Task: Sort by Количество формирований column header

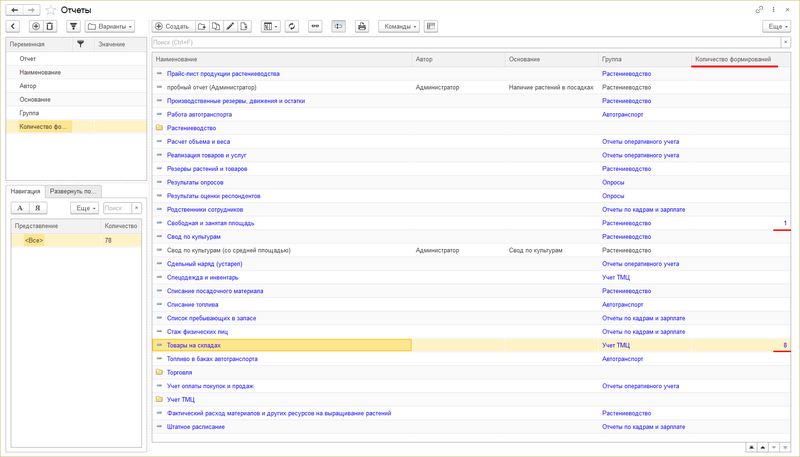Action: pos(741,59)
